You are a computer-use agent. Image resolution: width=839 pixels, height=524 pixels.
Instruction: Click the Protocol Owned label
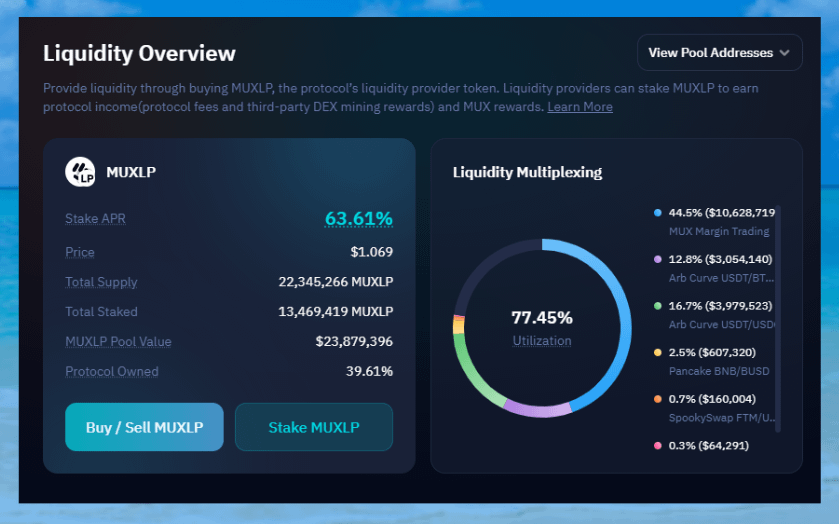112,372
